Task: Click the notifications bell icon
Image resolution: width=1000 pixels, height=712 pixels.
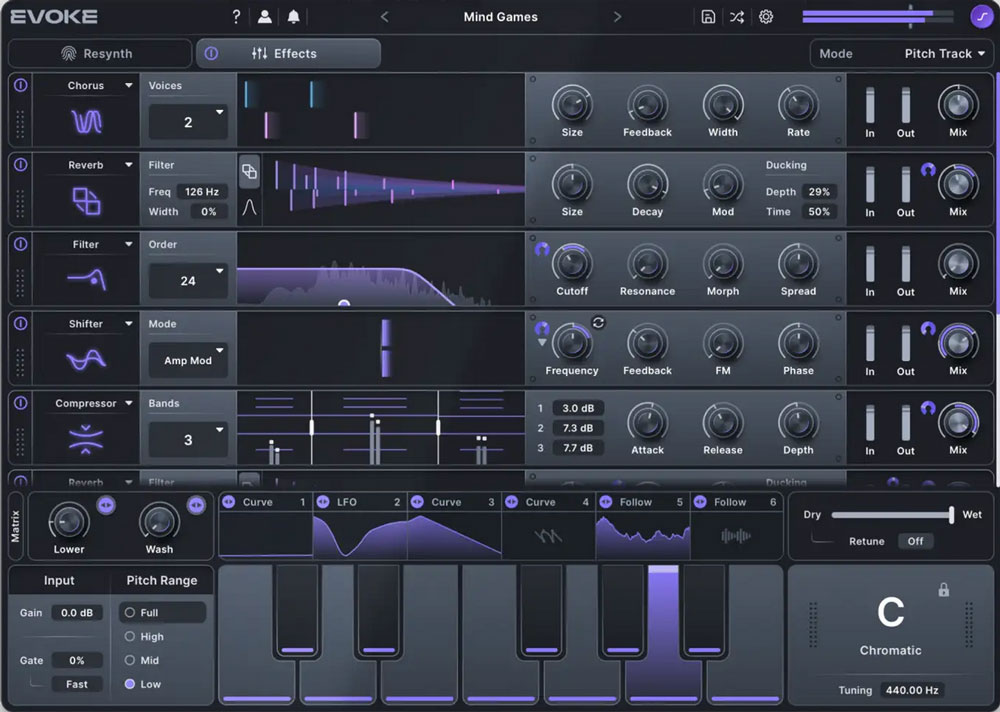Action: 293,17
